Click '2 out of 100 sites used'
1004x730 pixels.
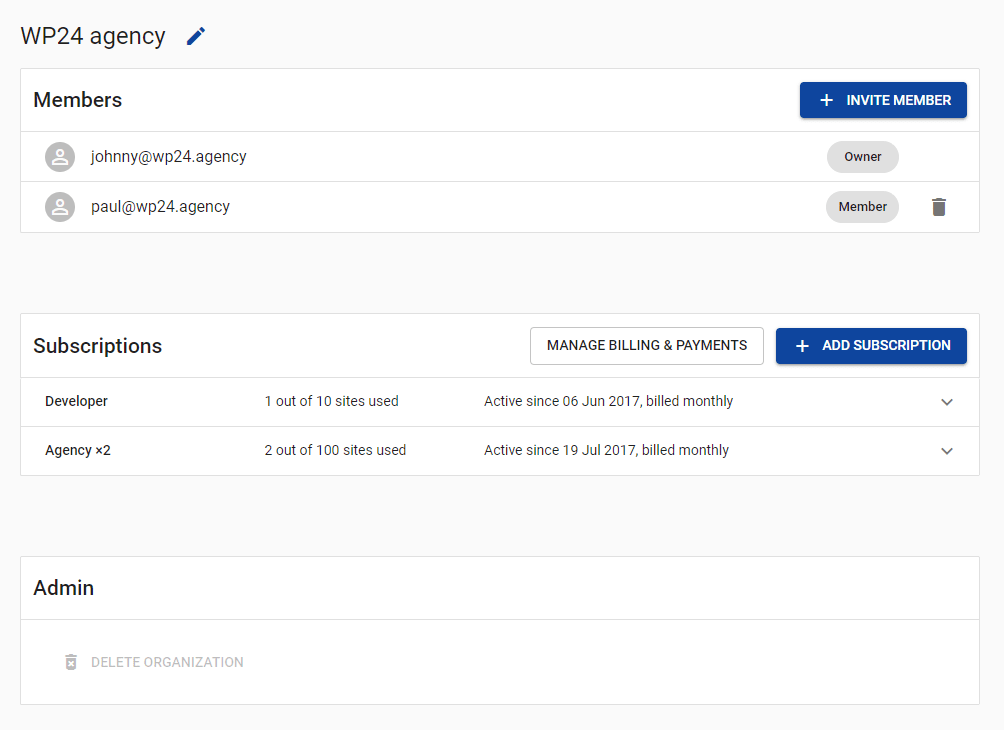coord(336,450)
